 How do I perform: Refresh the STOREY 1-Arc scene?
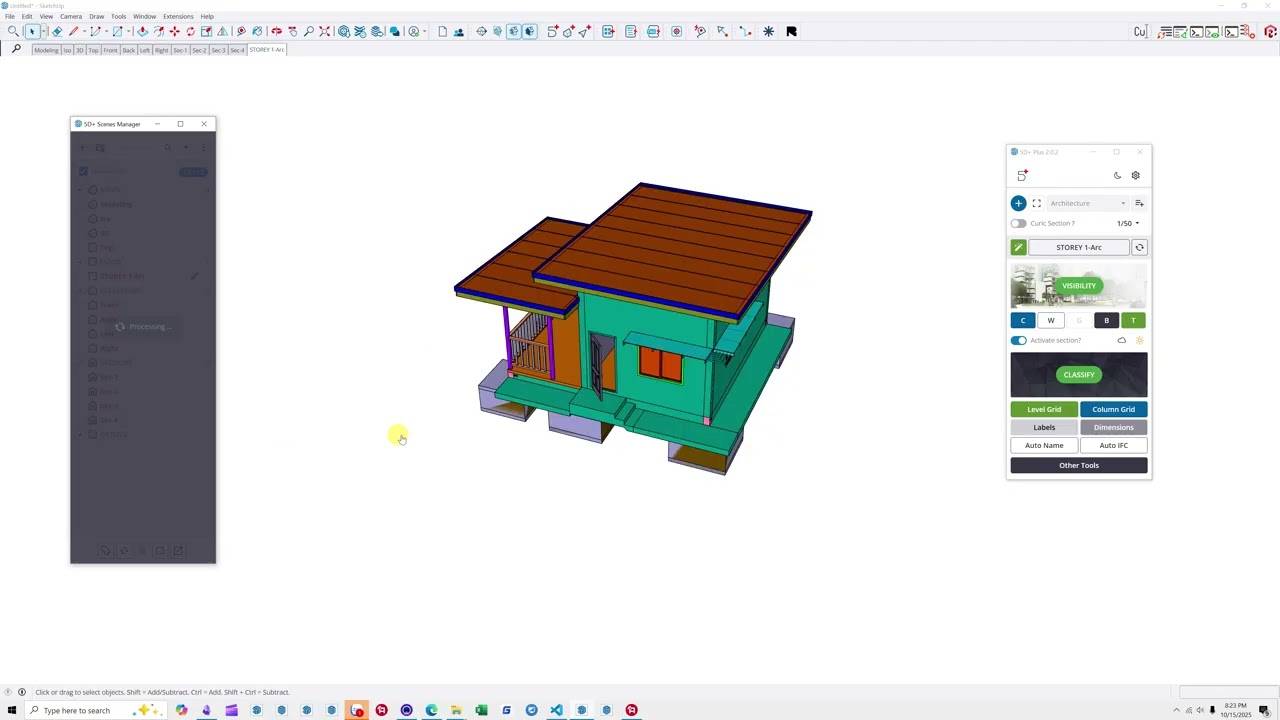1139,247
